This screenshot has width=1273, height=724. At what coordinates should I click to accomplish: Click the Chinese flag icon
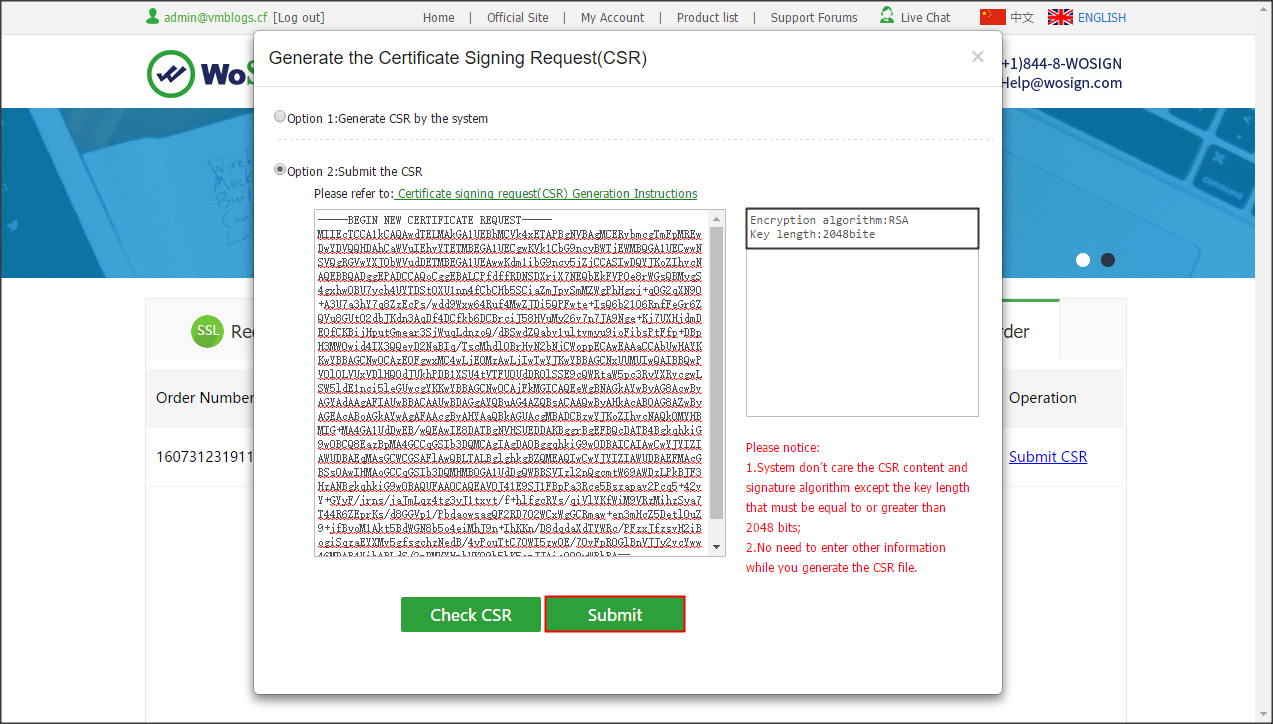point(992,17)
